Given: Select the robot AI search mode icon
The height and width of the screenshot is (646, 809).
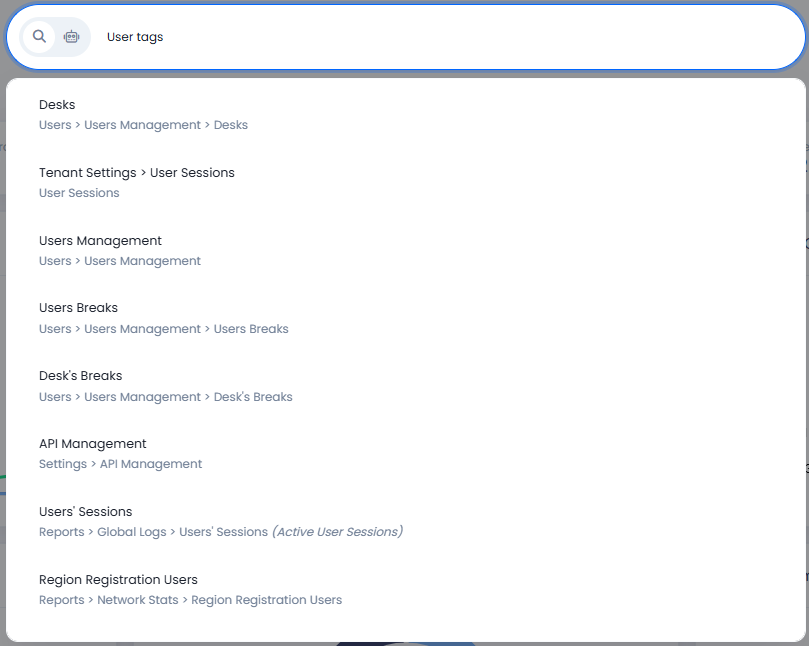Looking at the screenshot, I should pyautogui.click(x=70, y=36).
